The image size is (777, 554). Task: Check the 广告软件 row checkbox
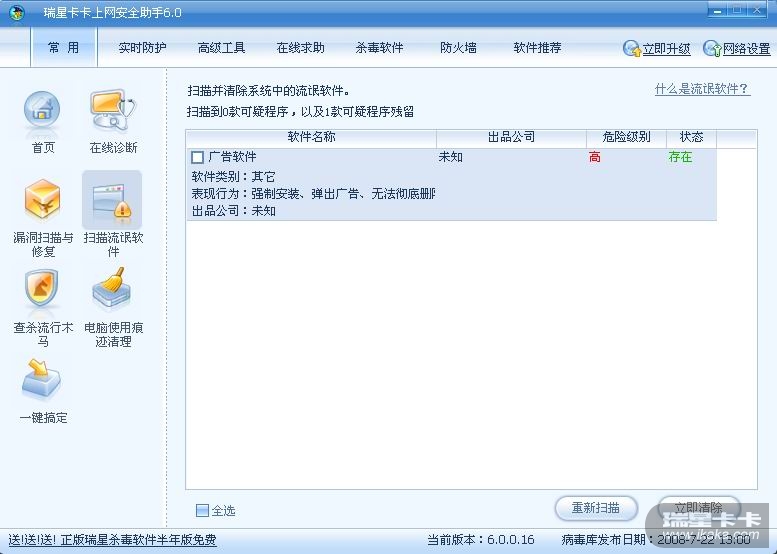(197, 158)
